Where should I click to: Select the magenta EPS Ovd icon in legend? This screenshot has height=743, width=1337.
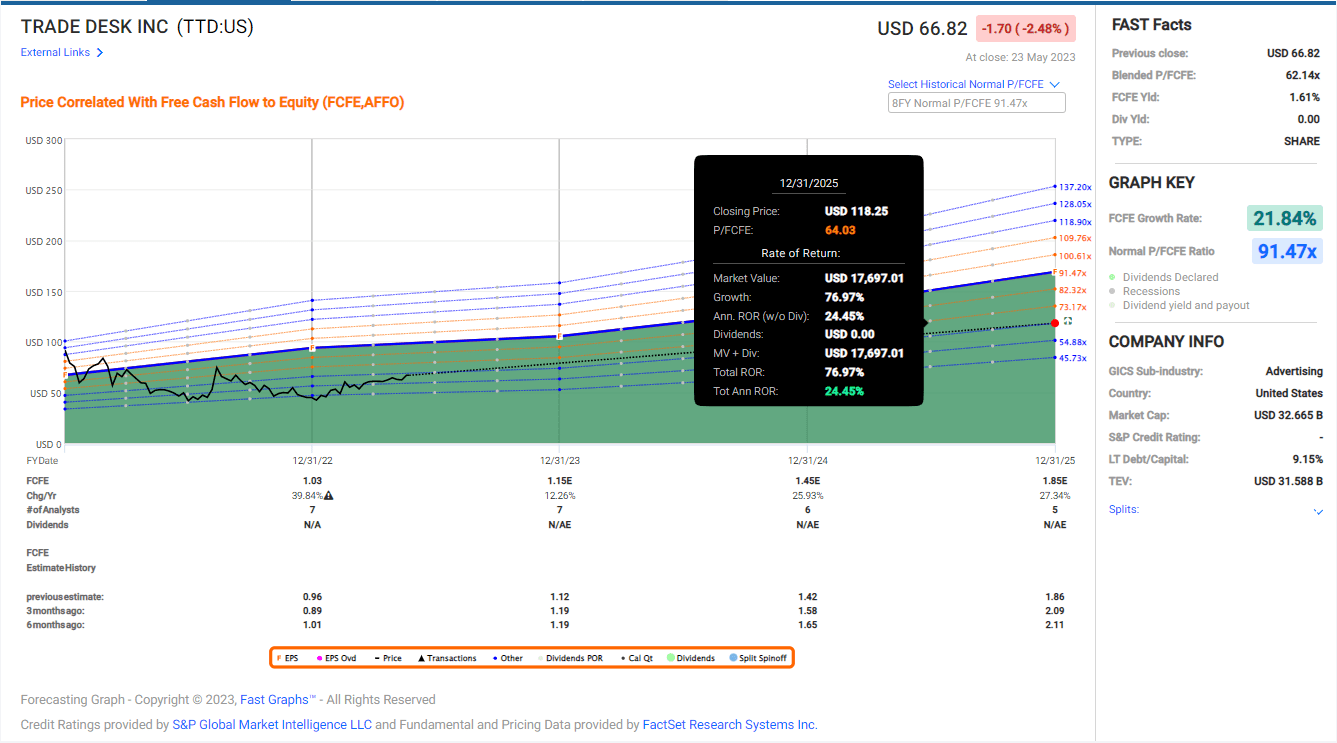click(318, 657)
